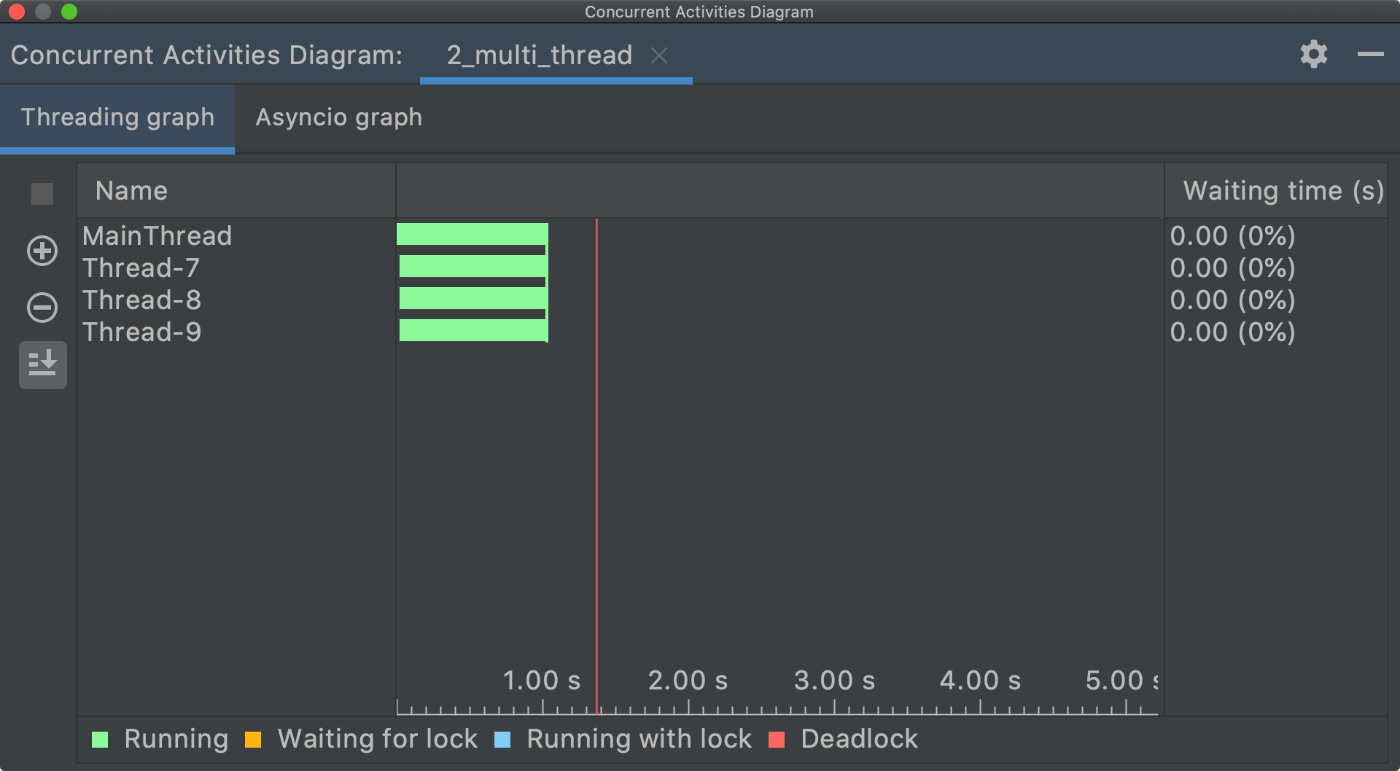
Task: Close the 2_multi_thread tab
Action: pyautogui.click(x=659, y=56)
